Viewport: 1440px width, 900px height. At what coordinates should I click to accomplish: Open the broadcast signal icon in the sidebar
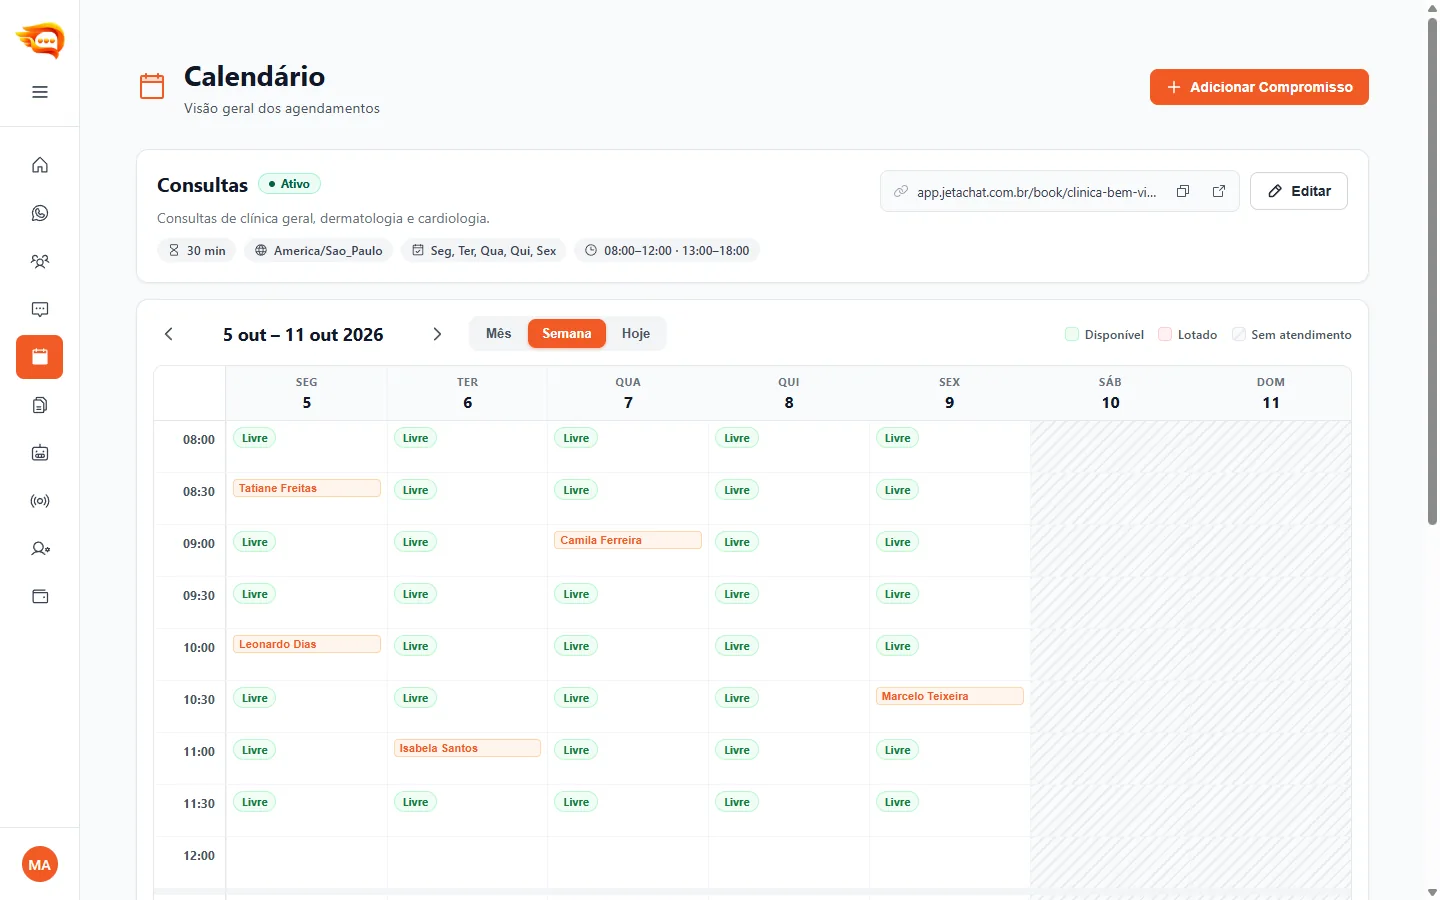tap(40, 501)
